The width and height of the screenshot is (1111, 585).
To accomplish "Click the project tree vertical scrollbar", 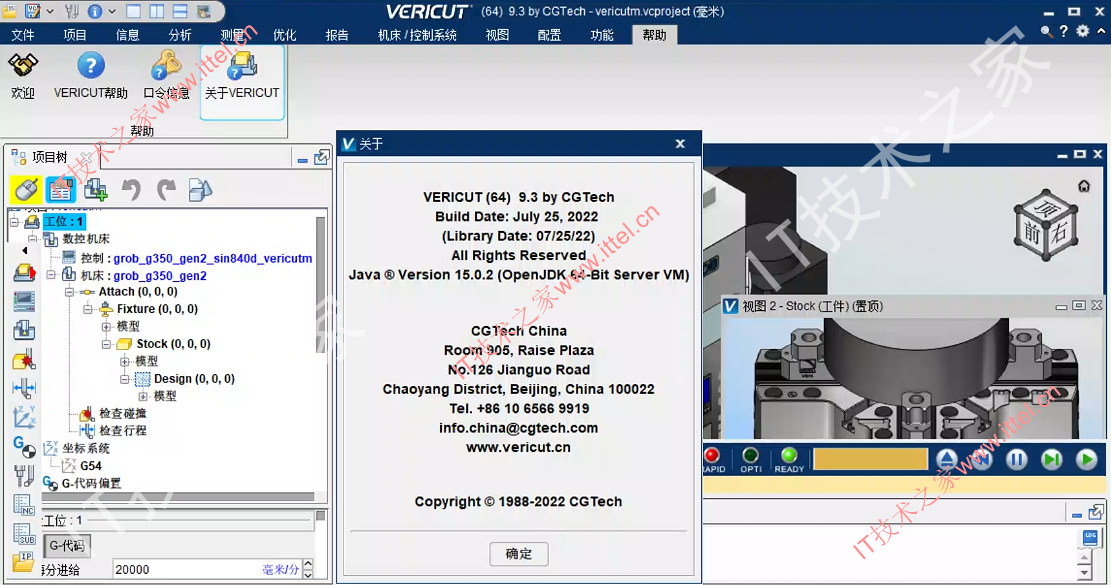I will [x=320, y=283].
